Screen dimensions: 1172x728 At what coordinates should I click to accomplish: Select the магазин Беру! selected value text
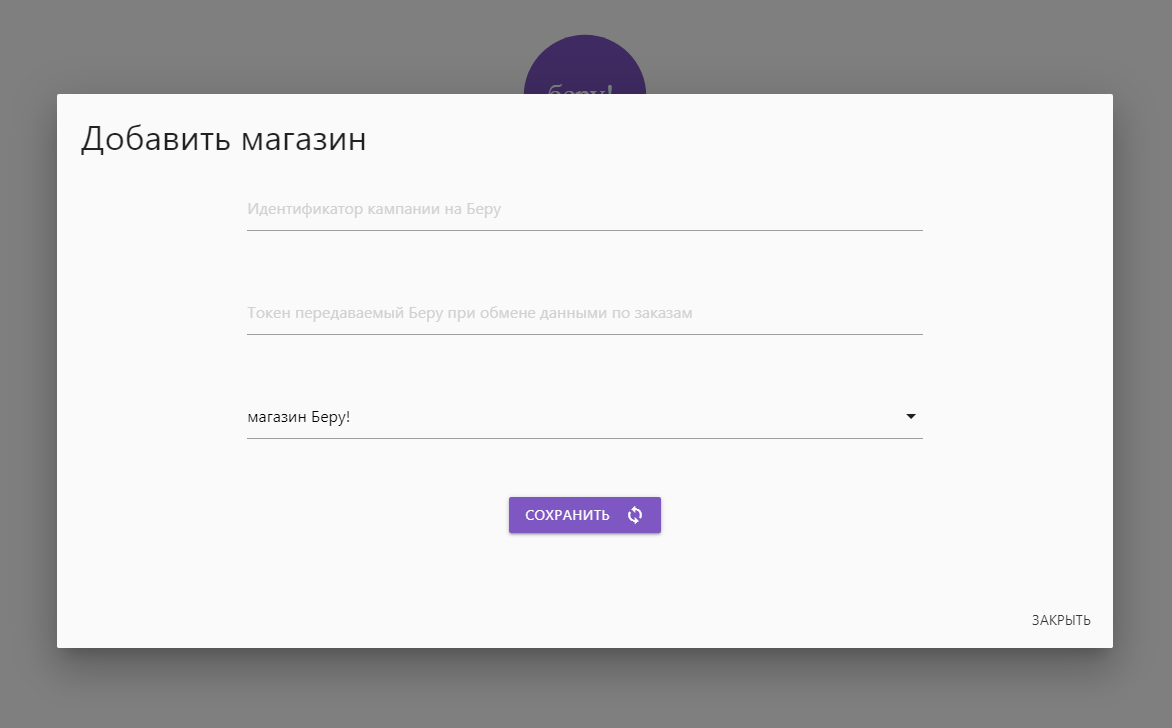pyautogui.click(x=298, y=417)
